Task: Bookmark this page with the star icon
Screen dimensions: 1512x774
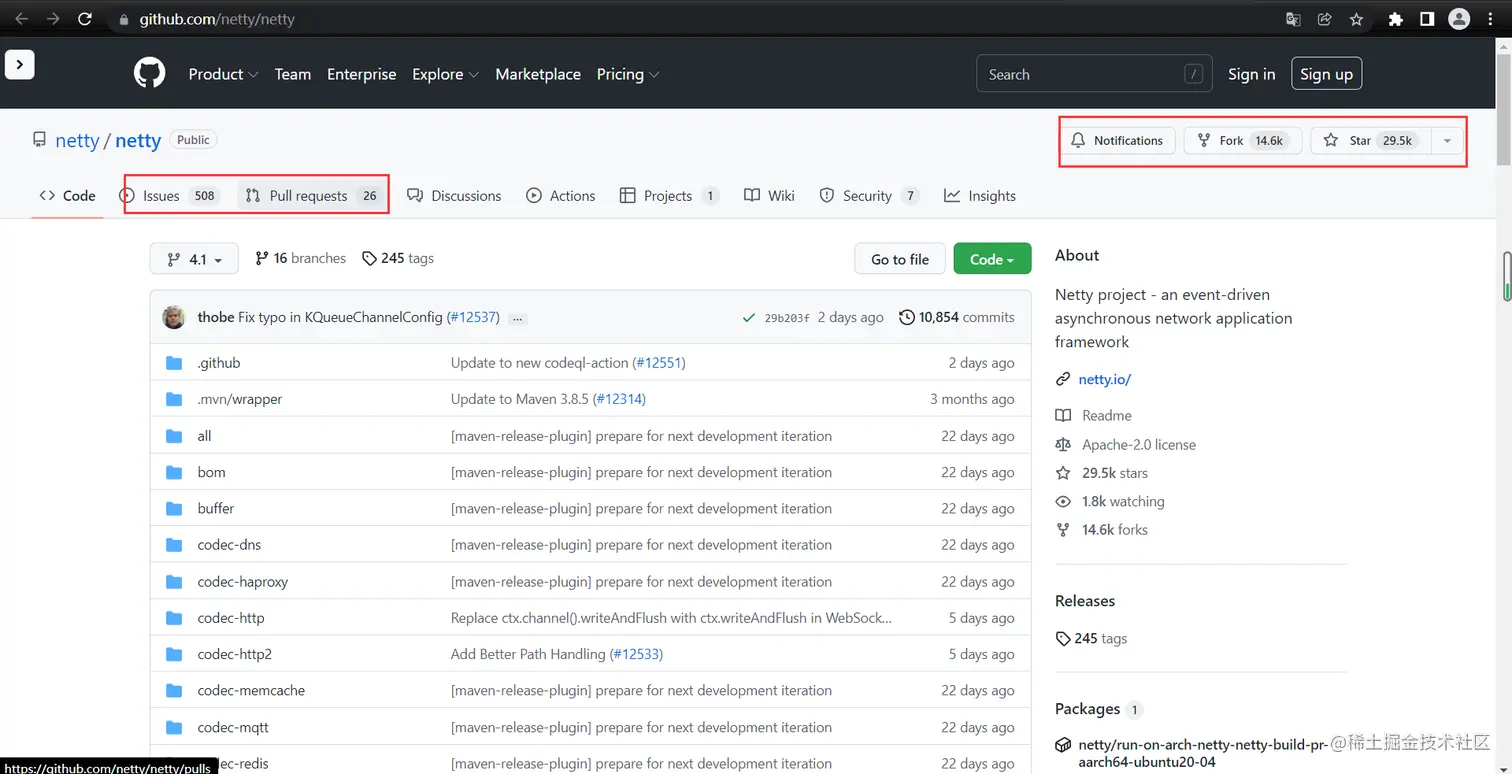Action: [x=1356, y=19]
